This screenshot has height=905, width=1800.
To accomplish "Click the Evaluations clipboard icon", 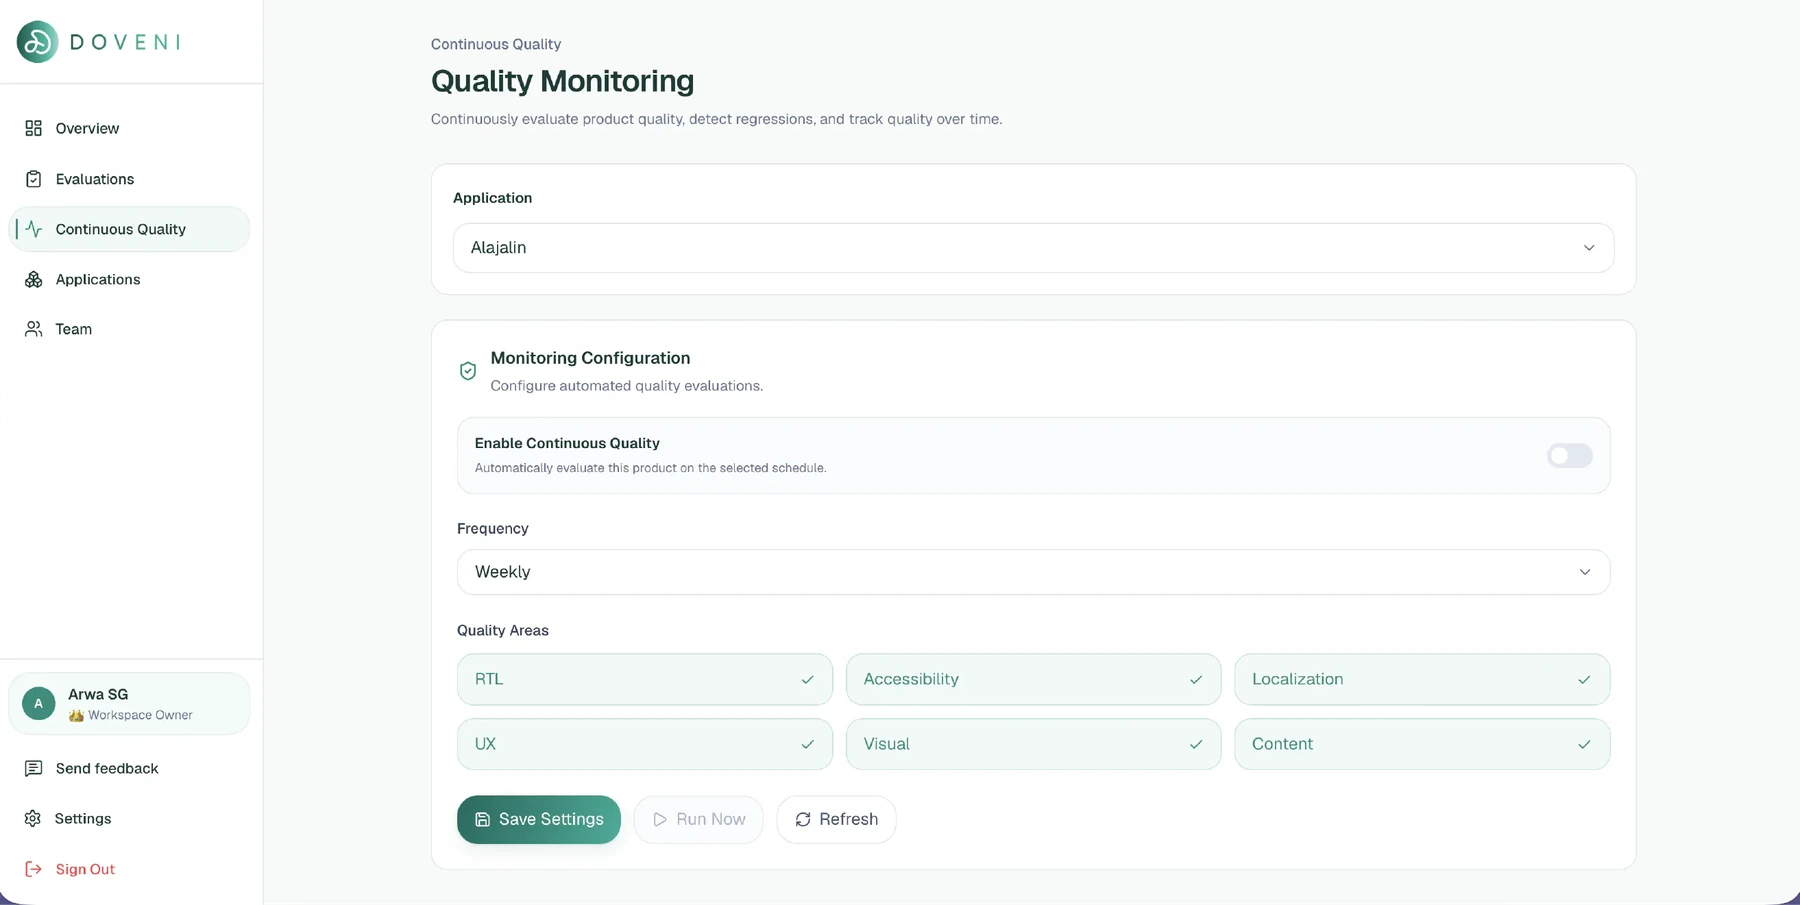I will [x=33, y=179].
